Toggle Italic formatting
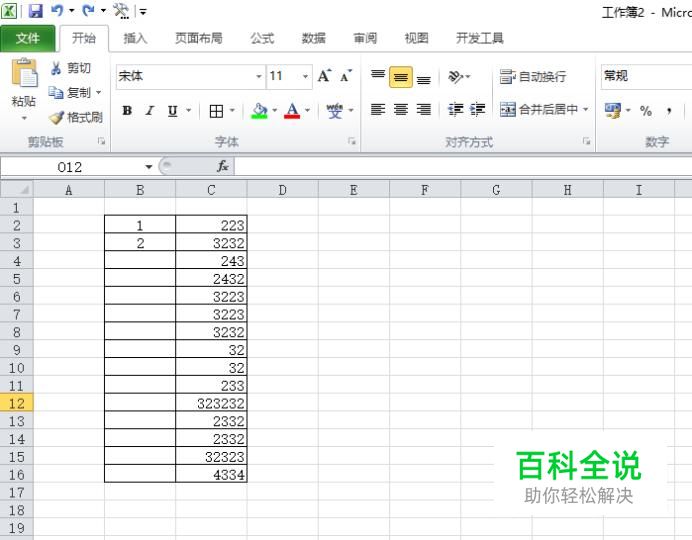Viewport: 692px width, 540px height. coord(150,111)
